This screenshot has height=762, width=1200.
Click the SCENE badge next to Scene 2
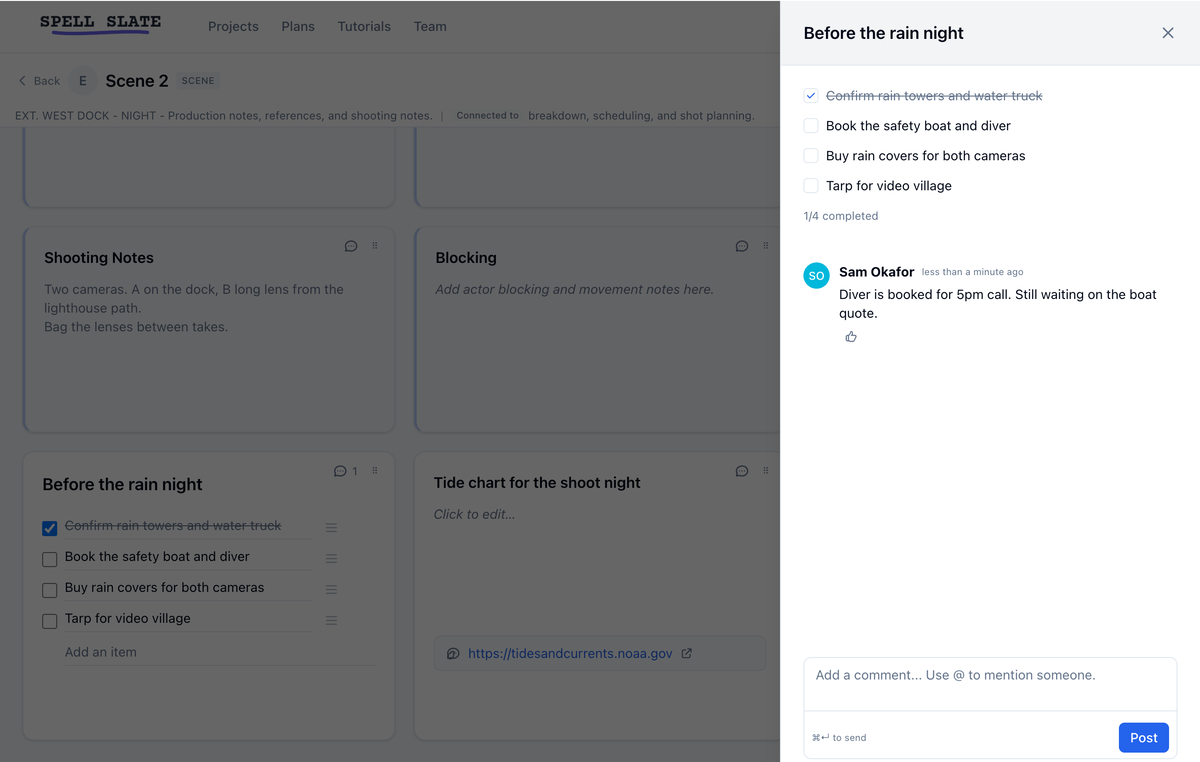198,81
